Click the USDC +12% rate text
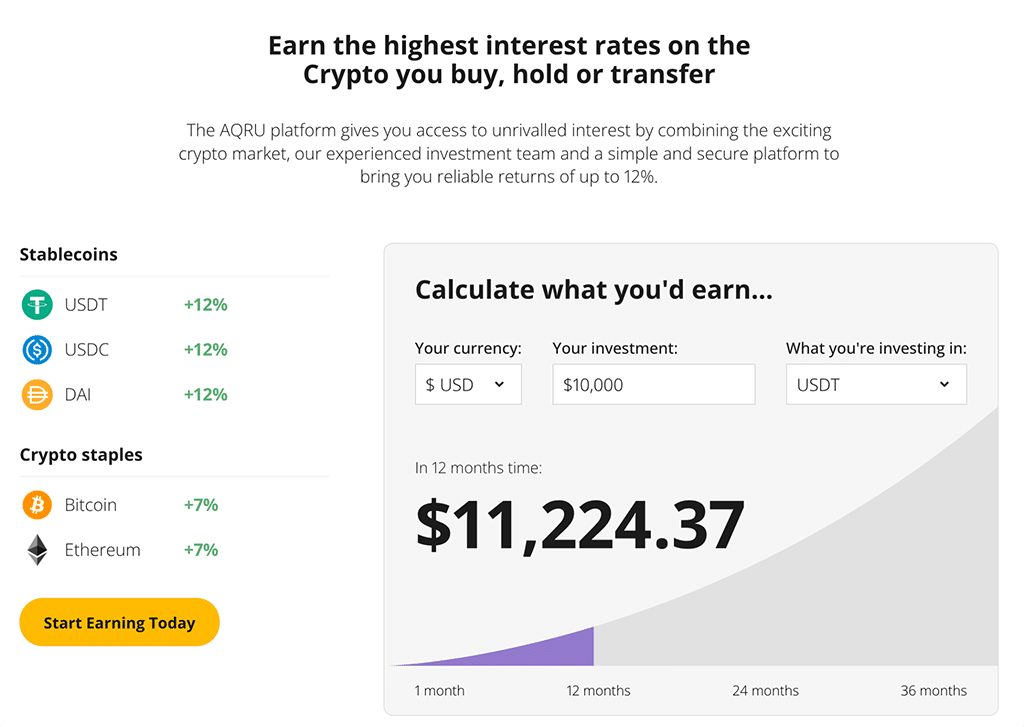 [206, 350]
